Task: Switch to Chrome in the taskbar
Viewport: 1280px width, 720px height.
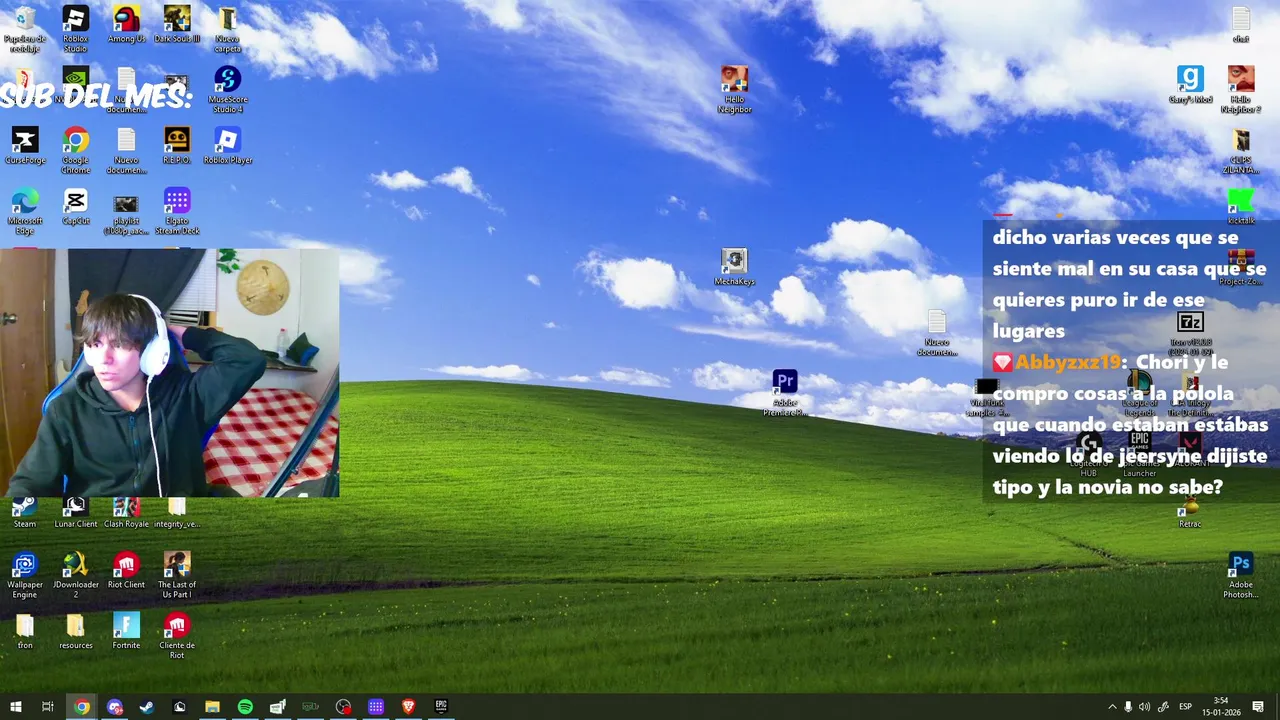Action: (81, 707)
